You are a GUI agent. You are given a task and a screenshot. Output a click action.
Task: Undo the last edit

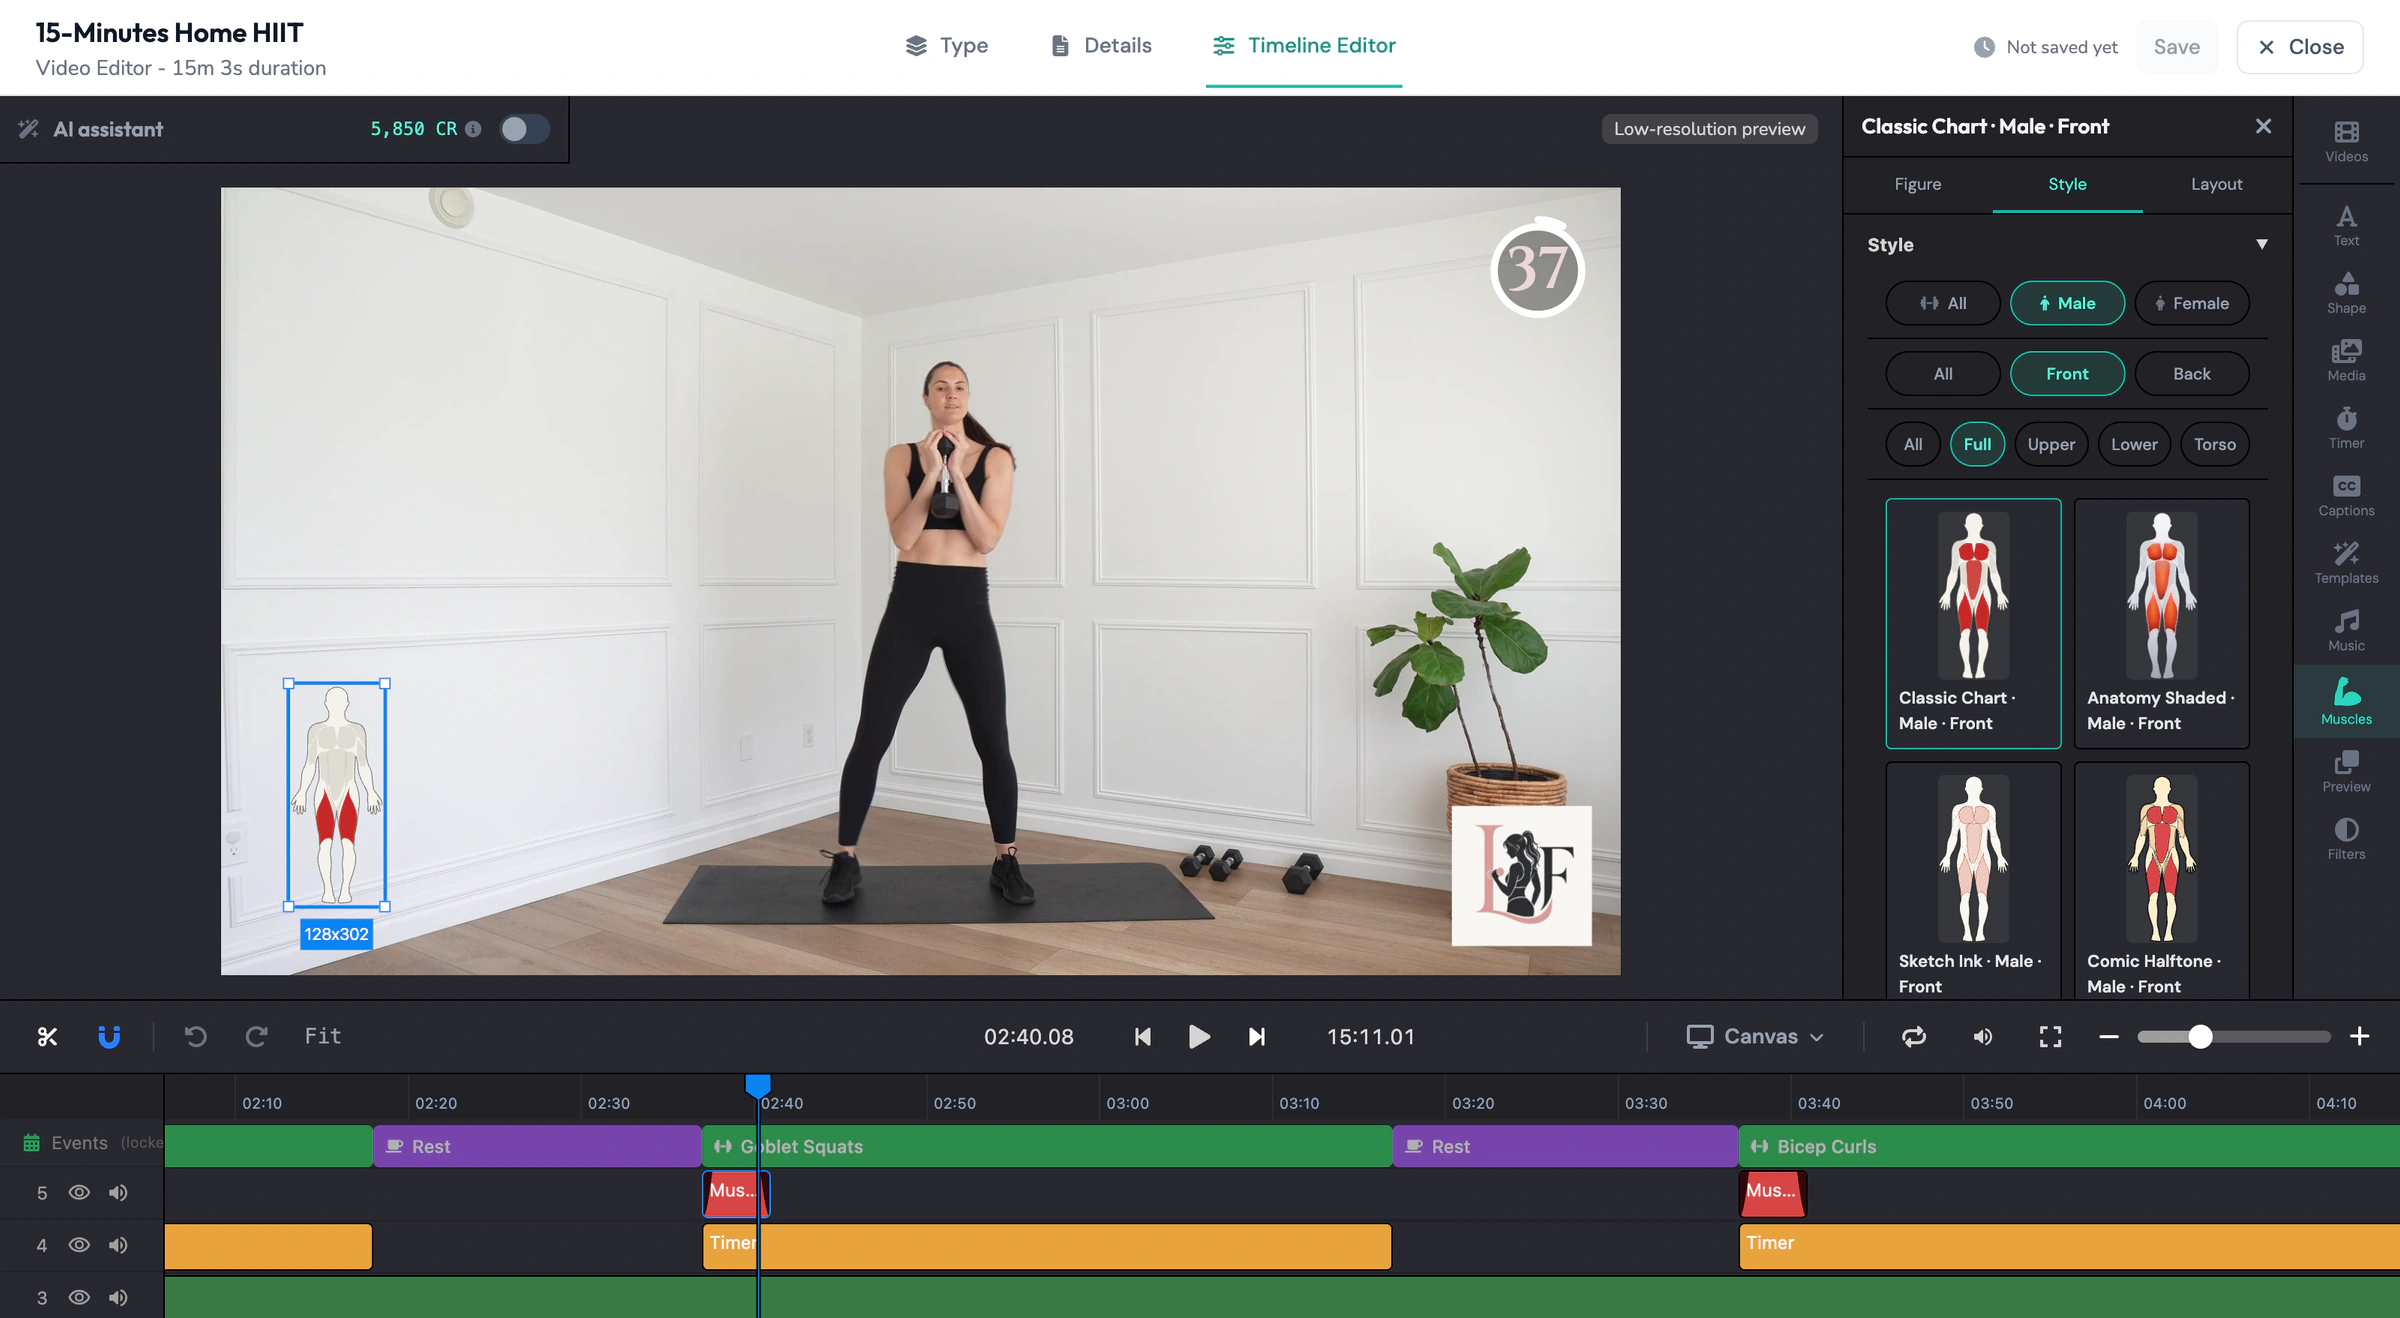click(196, 1036)
